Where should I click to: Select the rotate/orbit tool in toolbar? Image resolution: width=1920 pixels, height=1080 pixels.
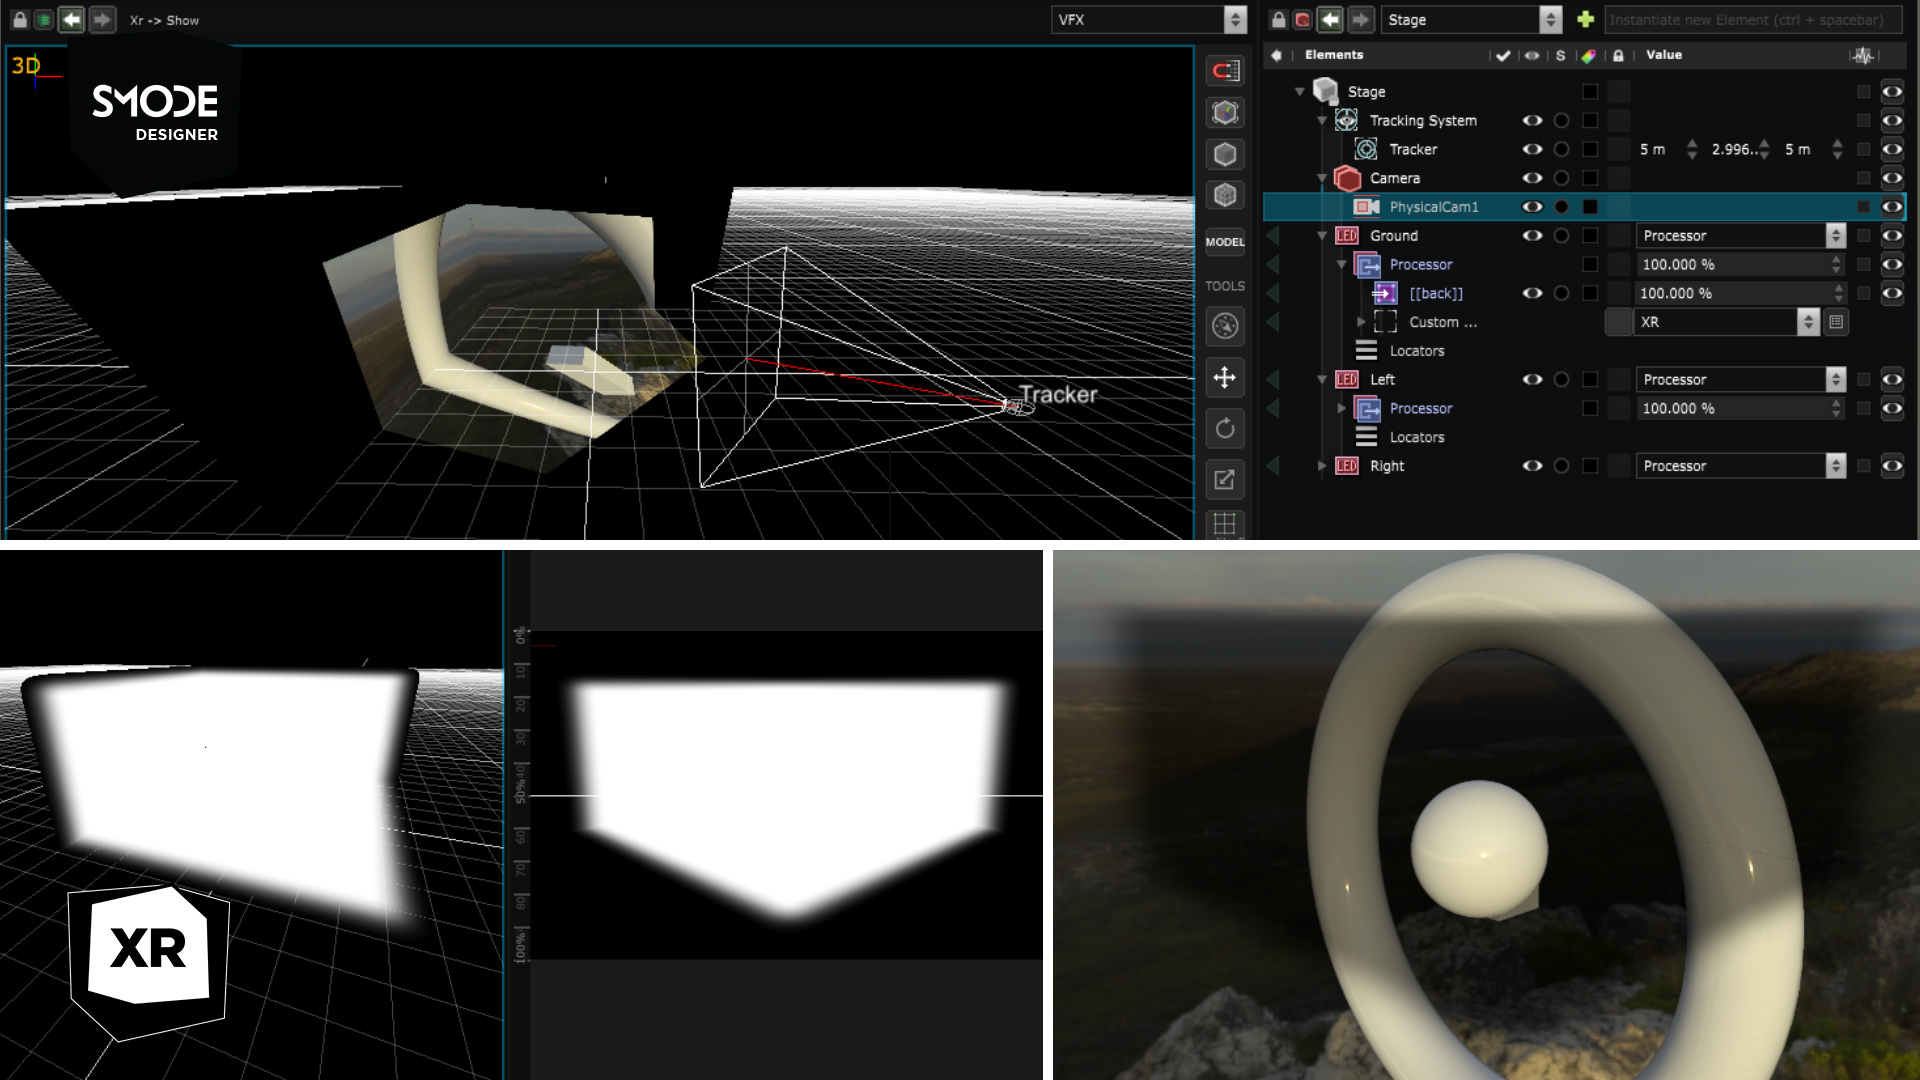click(1224, 427)
